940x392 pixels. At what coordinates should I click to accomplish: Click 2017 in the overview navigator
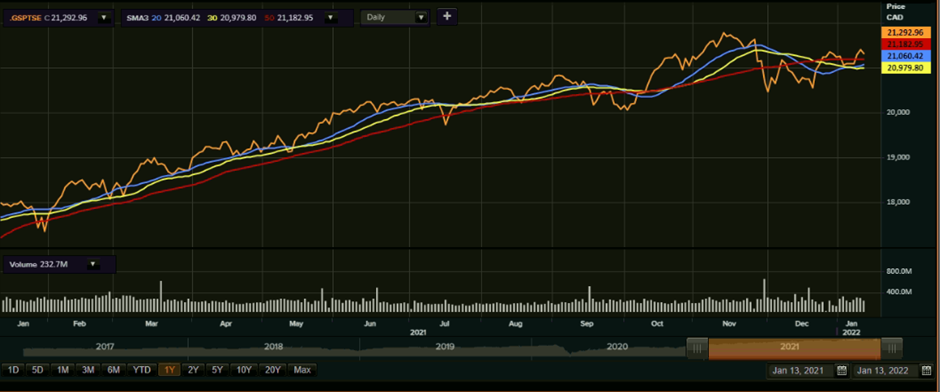click(105, 346)
